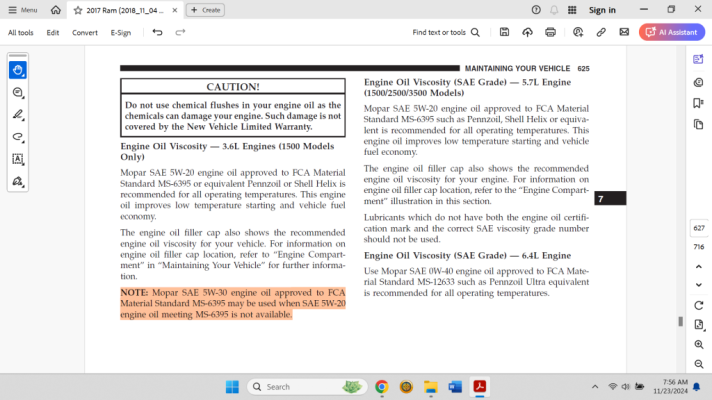Open Google Chrome from taskbar

(381, 386)
